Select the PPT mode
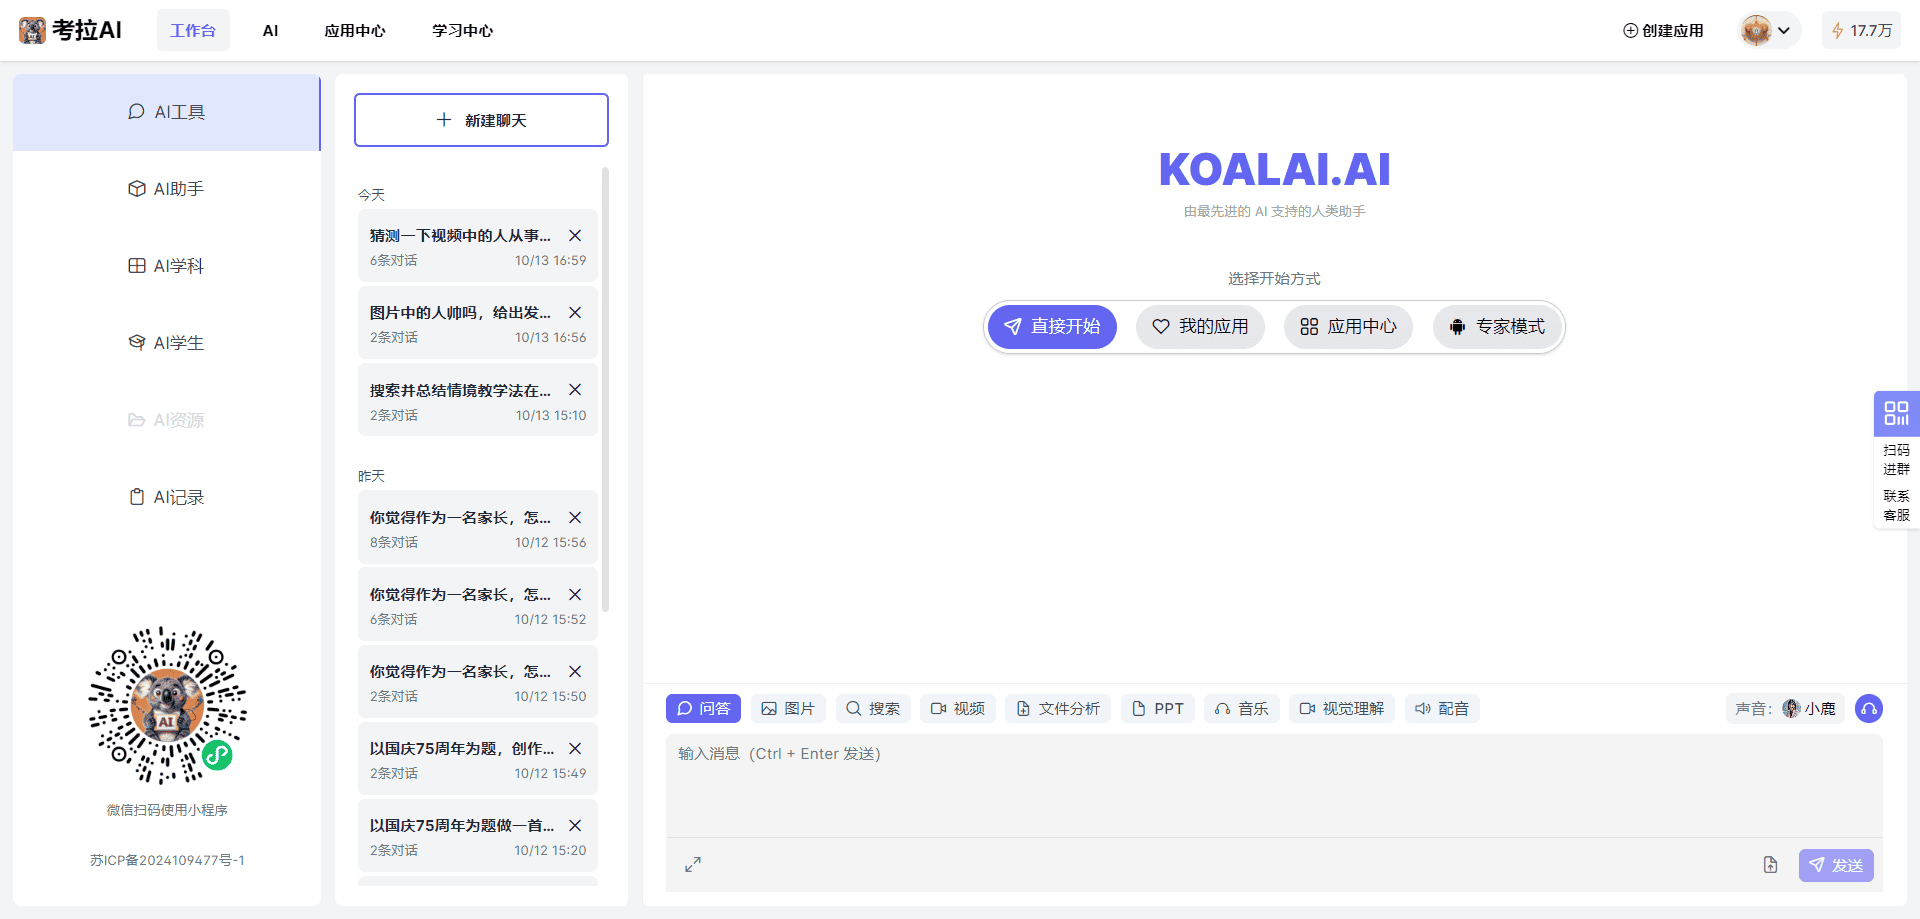This screenshot has width=1920, height=919. pyautogui.click(x=1158, y=709)
